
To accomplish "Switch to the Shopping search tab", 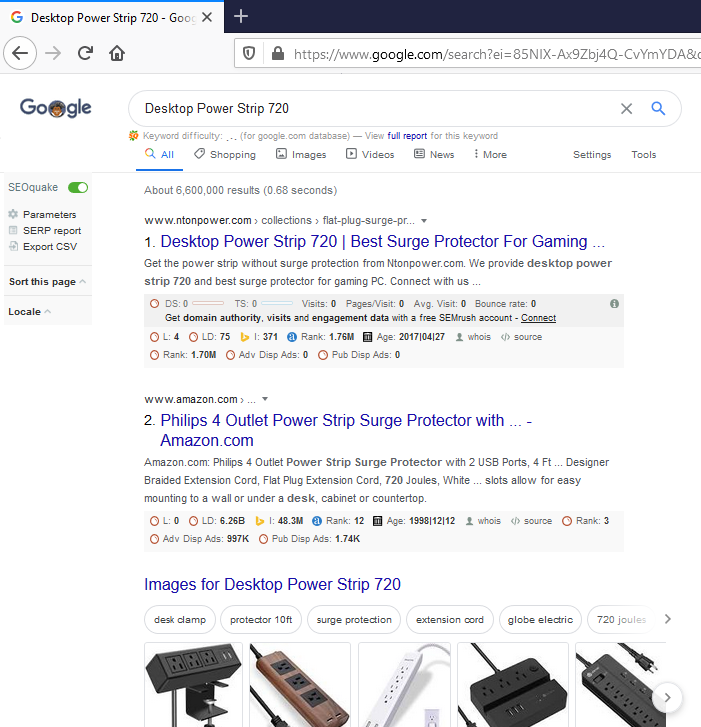I will pos(225,155).
